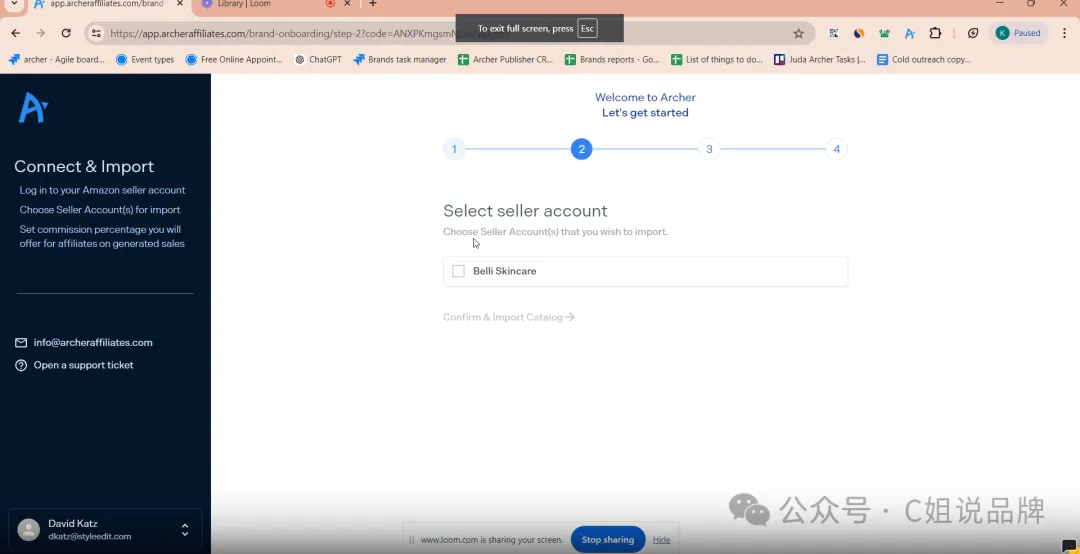The image size is (1080, 554).
Task: Click Confirm & Import Catalog
Action: coord(508,317)
